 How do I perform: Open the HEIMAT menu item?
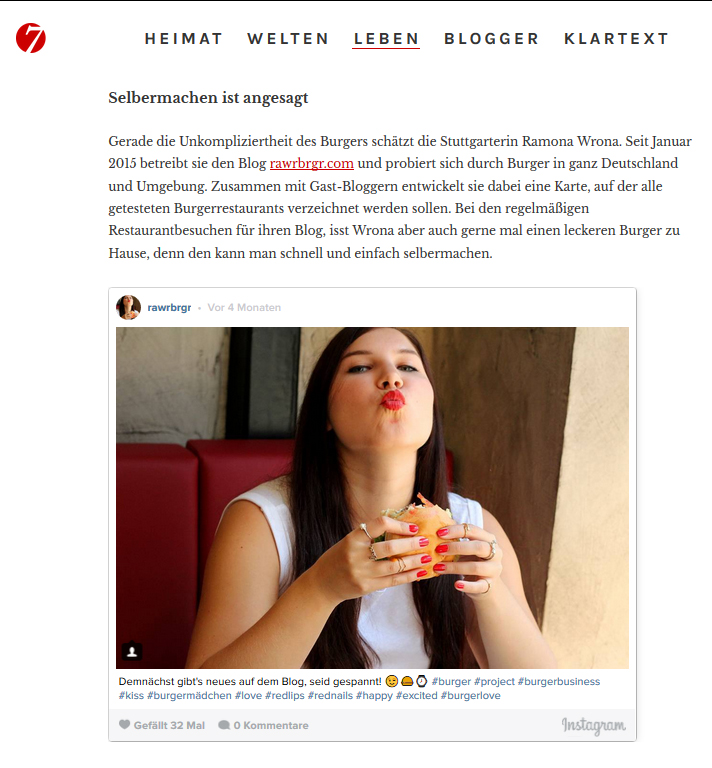(x=184, y=39)
